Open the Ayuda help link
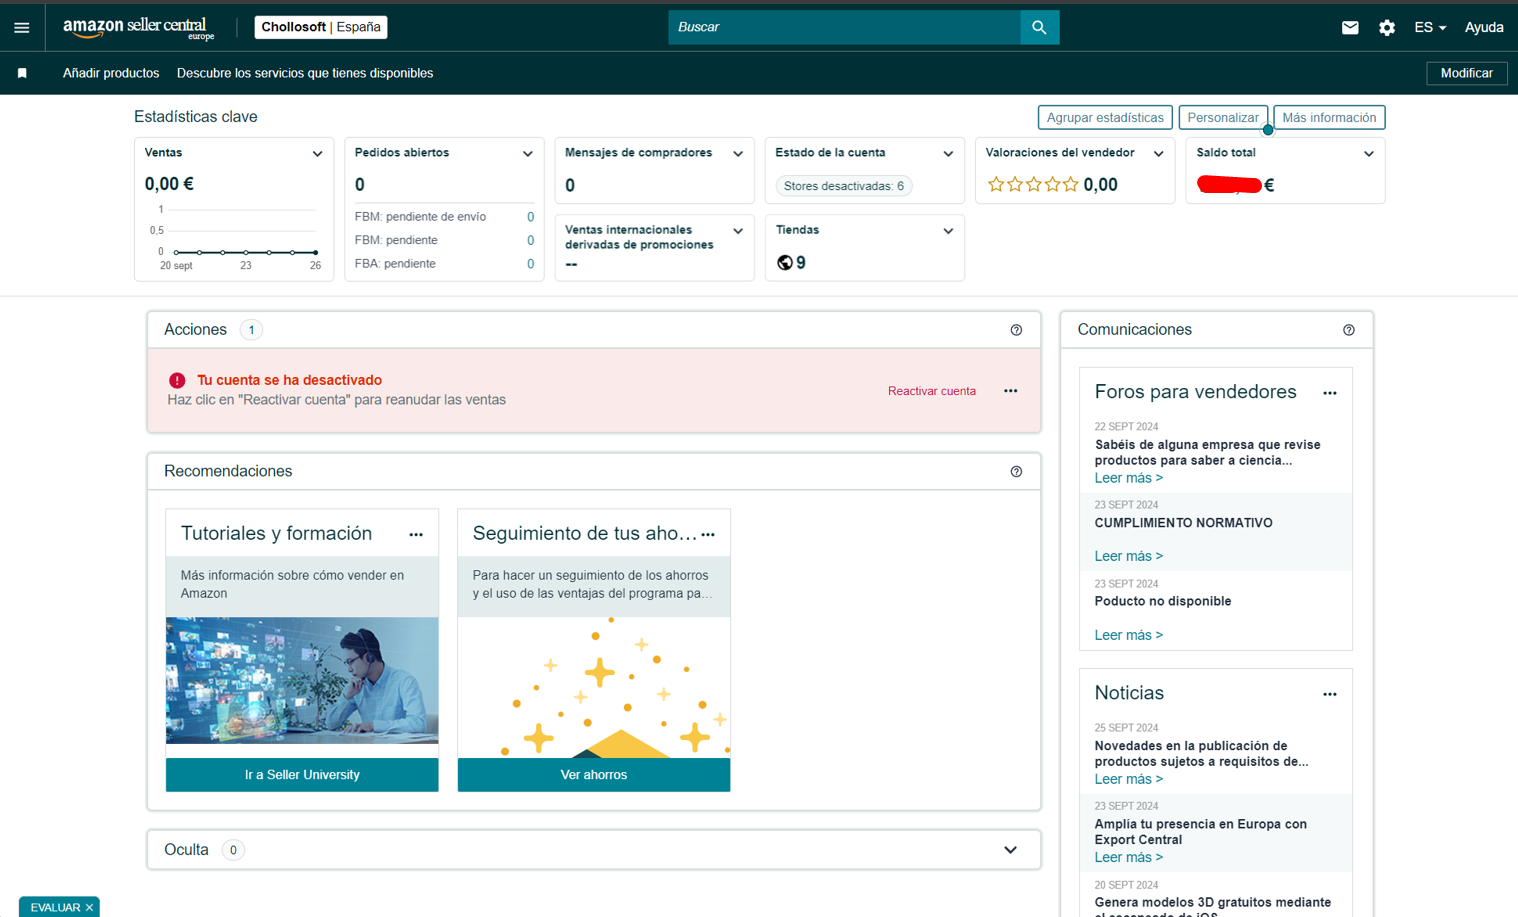This screenshot has width=1518, height=917. pos(1484,28)
